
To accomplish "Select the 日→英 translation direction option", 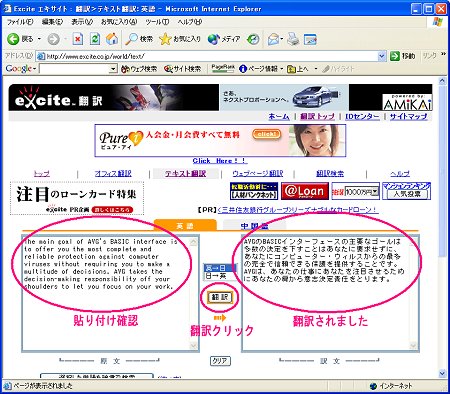I will pyautogui.click(x=220, y=276).
